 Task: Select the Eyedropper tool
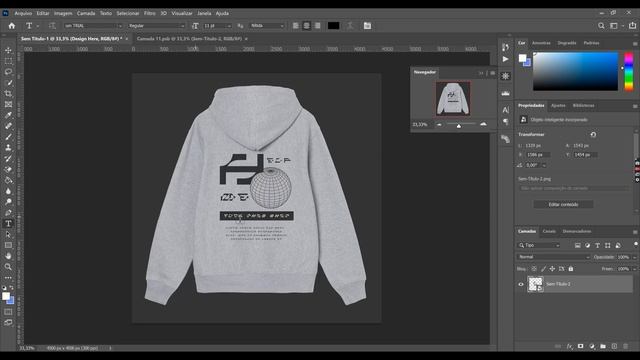click(x=8, y=115)
